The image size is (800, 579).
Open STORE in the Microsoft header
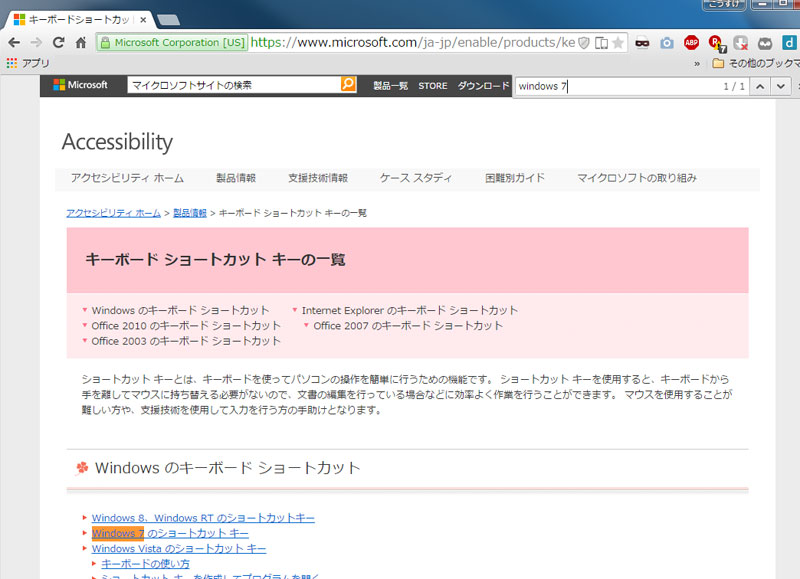pyautogui.click(x=433, y=86)
